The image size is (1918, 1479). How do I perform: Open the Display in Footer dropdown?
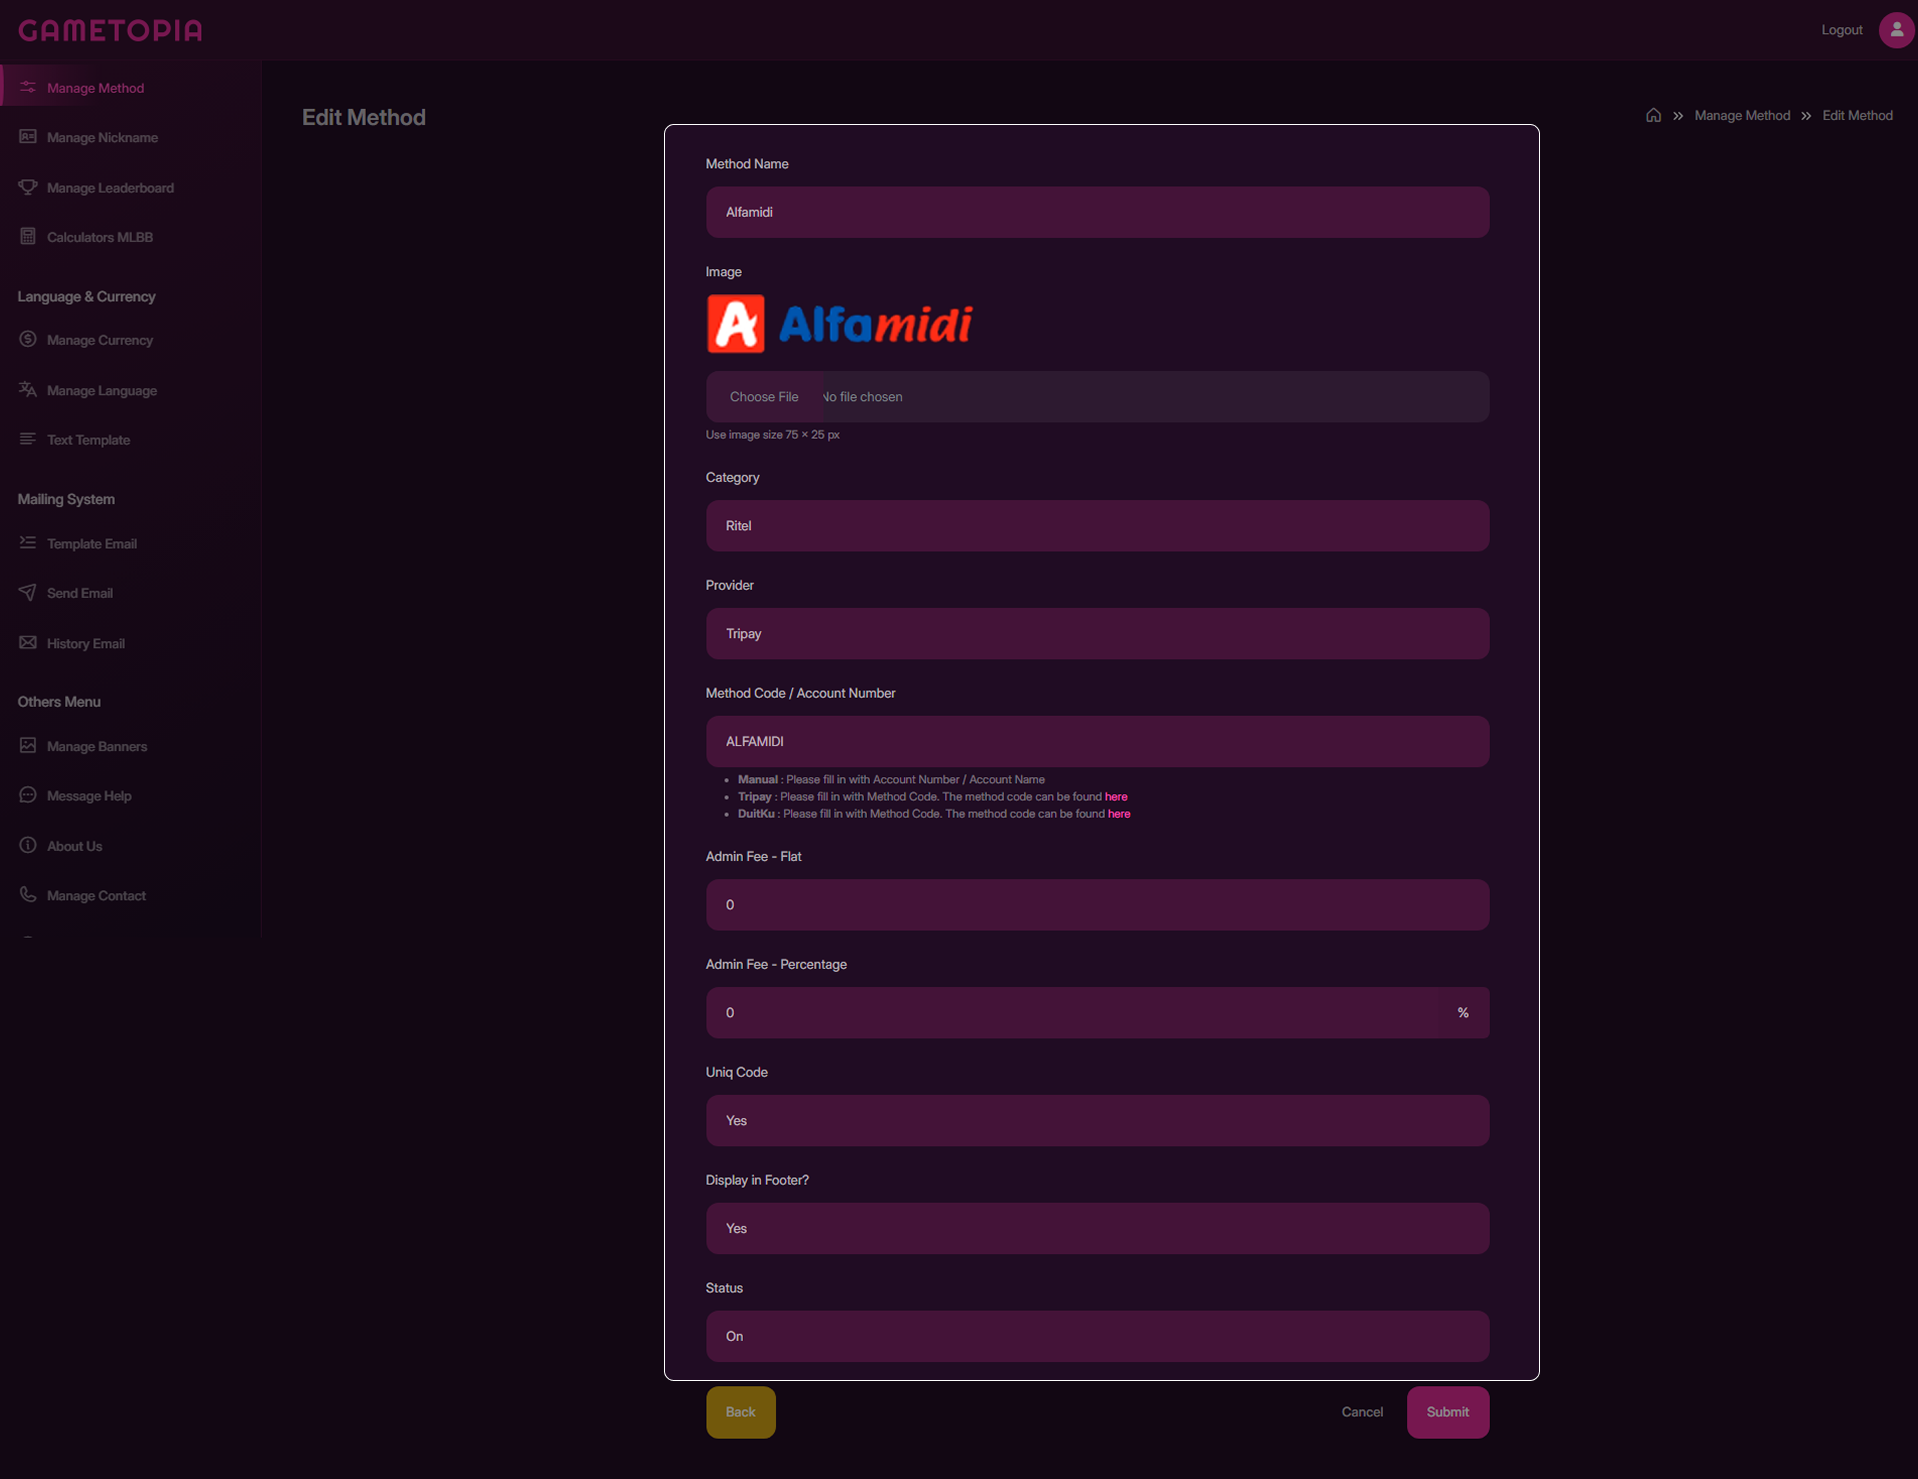point(1097,1229)
